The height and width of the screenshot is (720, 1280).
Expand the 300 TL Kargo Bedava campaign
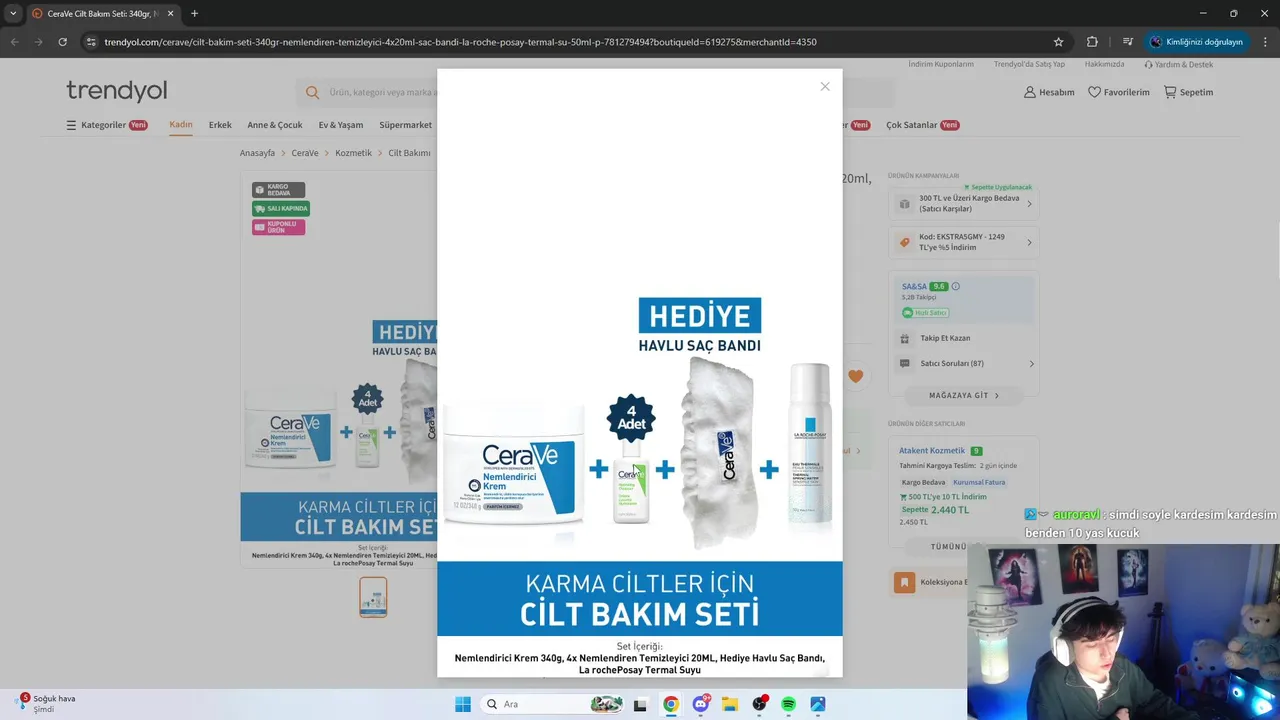964,204
